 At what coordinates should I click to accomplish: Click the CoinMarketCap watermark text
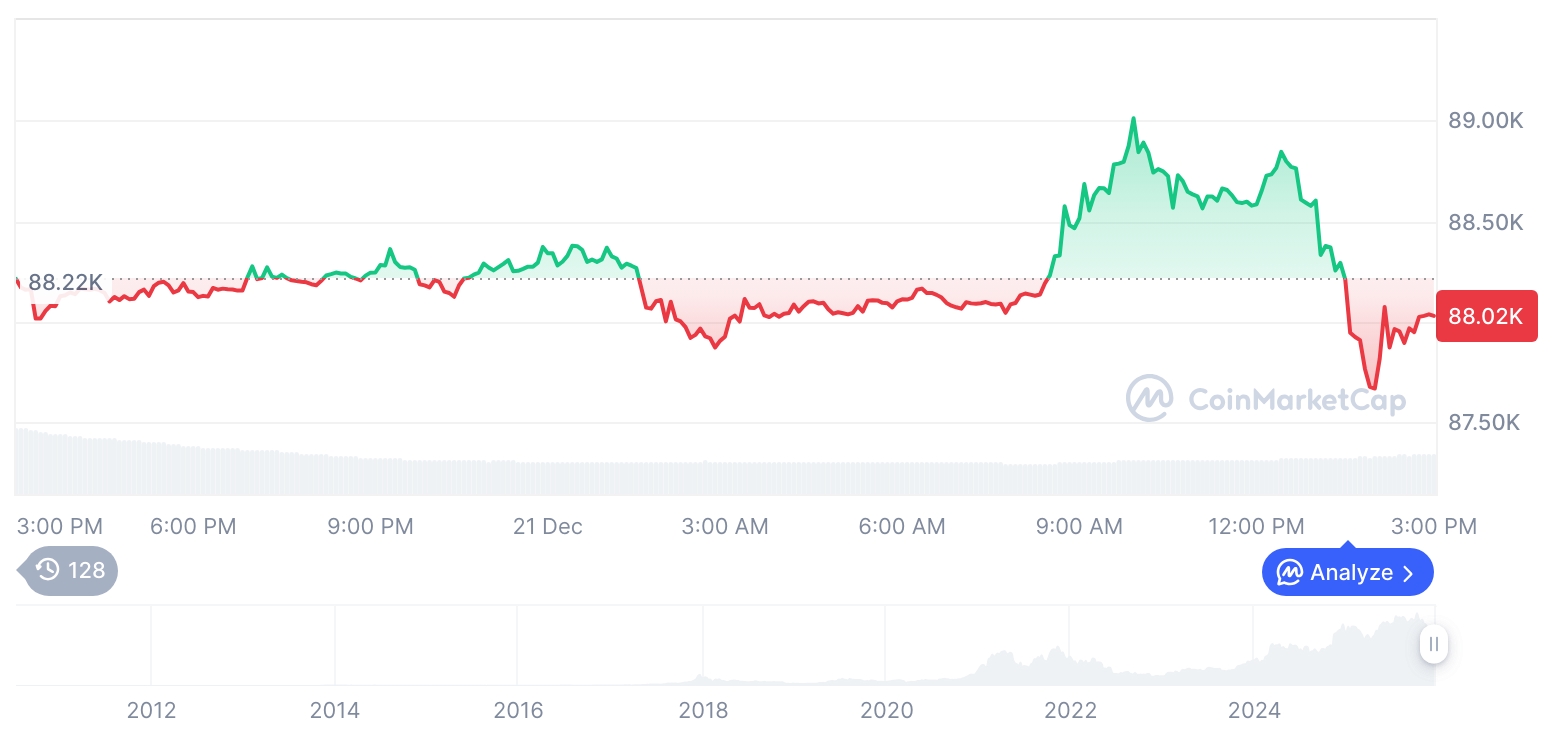point(1297,400)
